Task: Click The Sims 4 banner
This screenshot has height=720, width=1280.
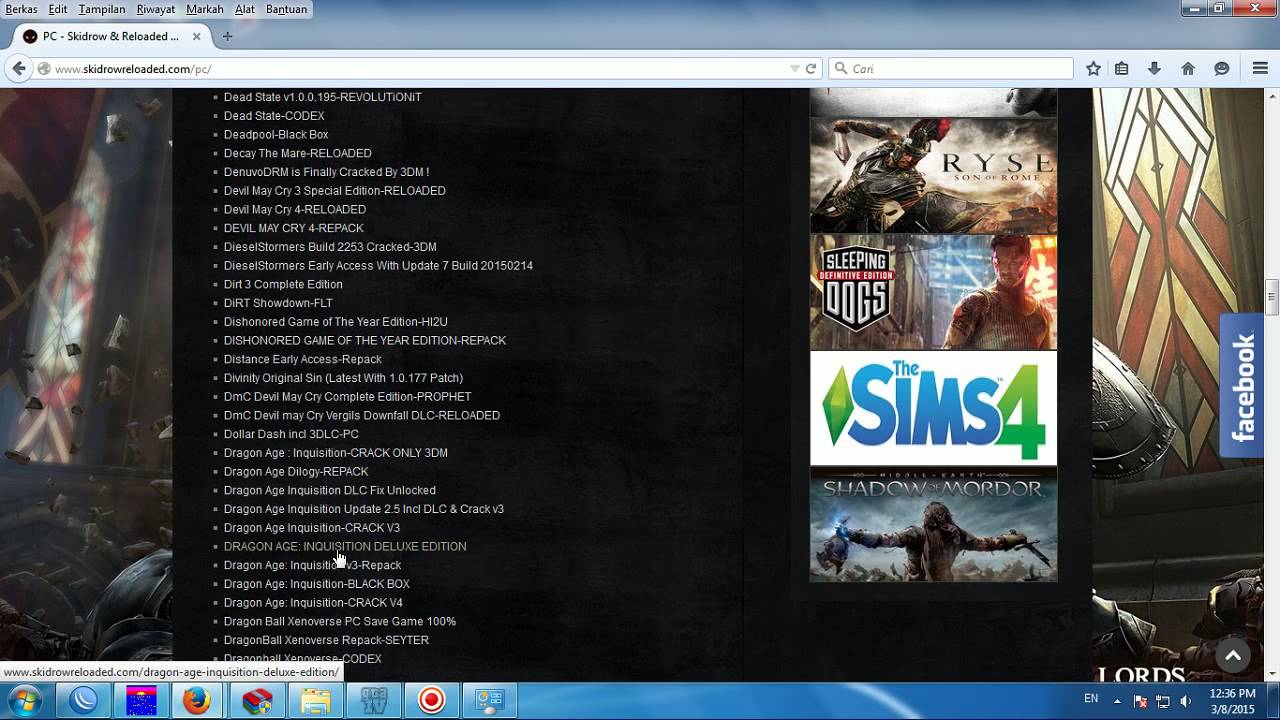Action: coord(933,408)
